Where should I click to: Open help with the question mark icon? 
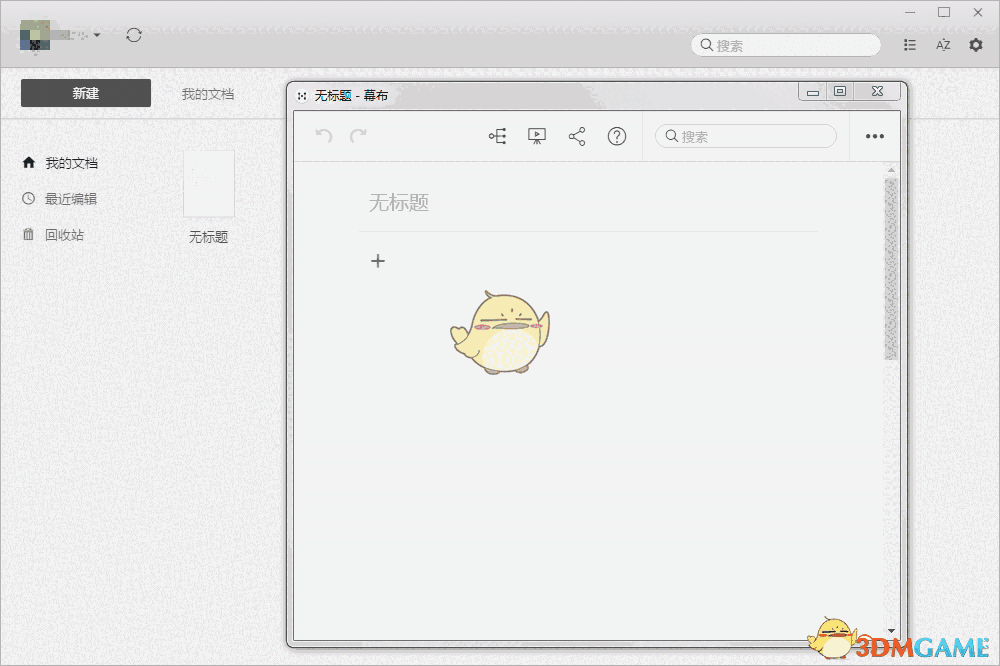click(617, 136)
